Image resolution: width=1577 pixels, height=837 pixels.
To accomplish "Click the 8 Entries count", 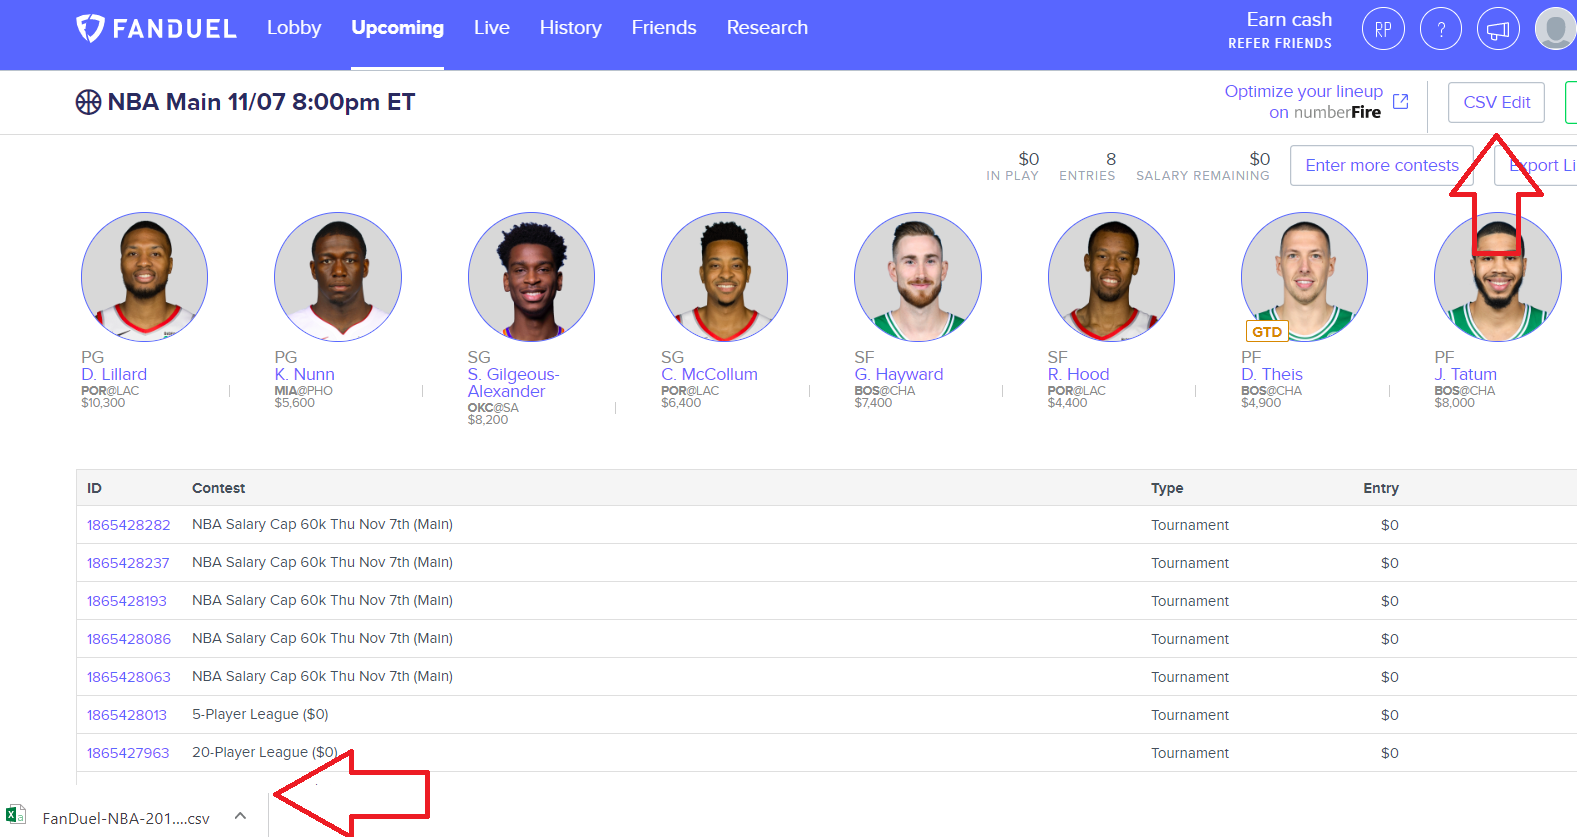I will pyautogui.click(x=1111, y=159).
